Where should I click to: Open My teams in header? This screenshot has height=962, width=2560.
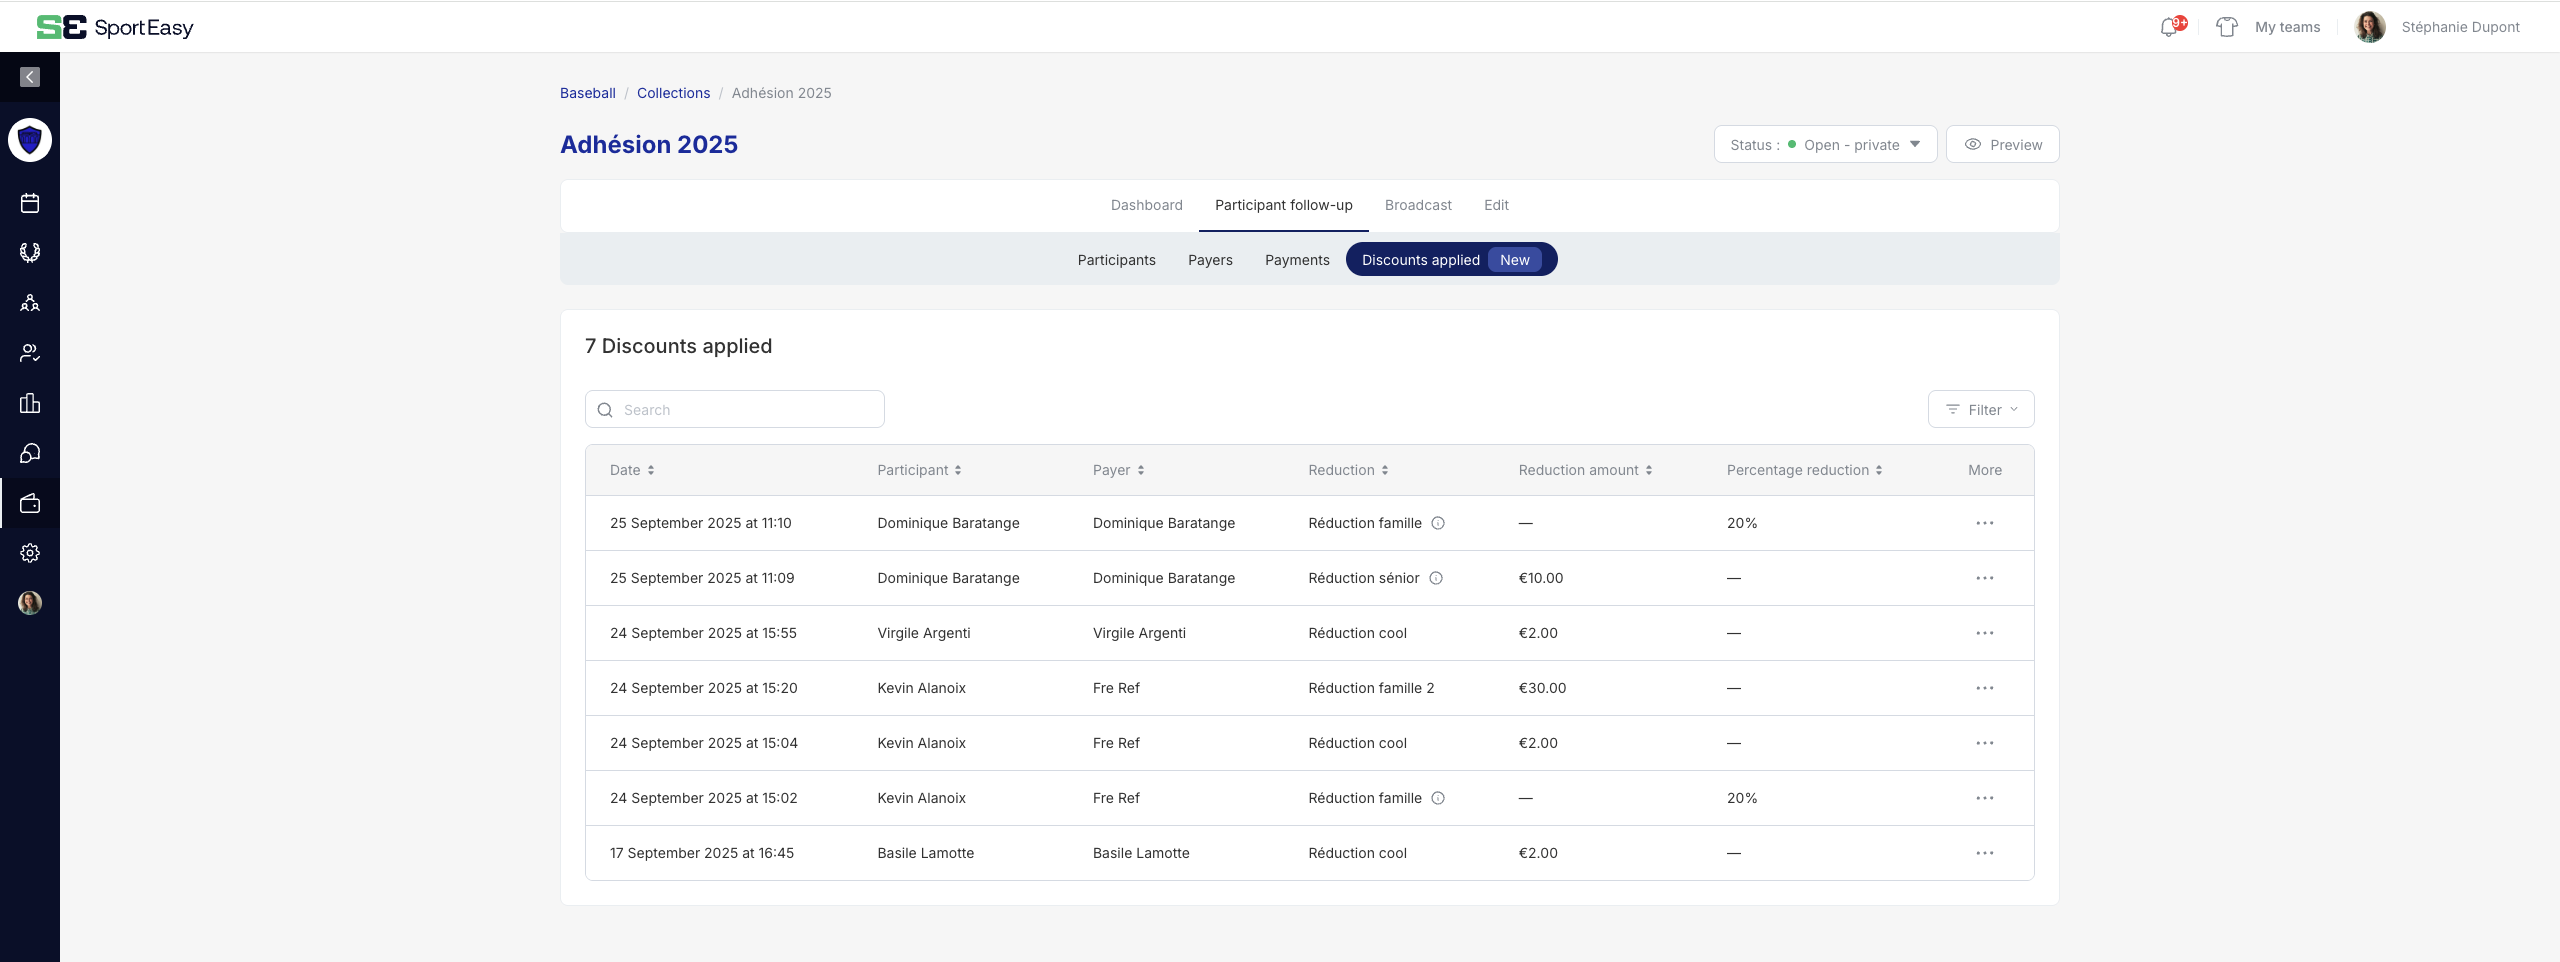point(2286,27)
